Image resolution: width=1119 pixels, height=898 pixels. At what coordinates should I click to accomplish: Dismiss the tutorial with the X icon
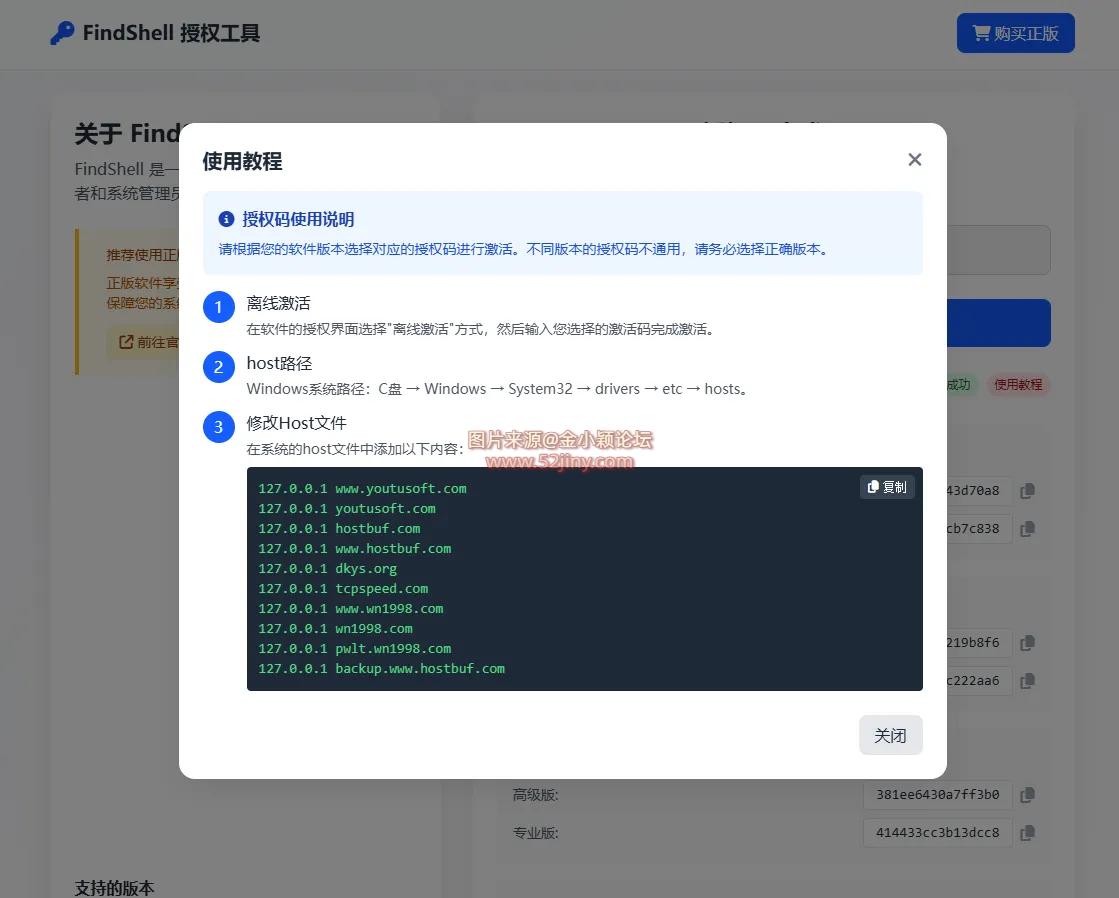click(914, 159)
